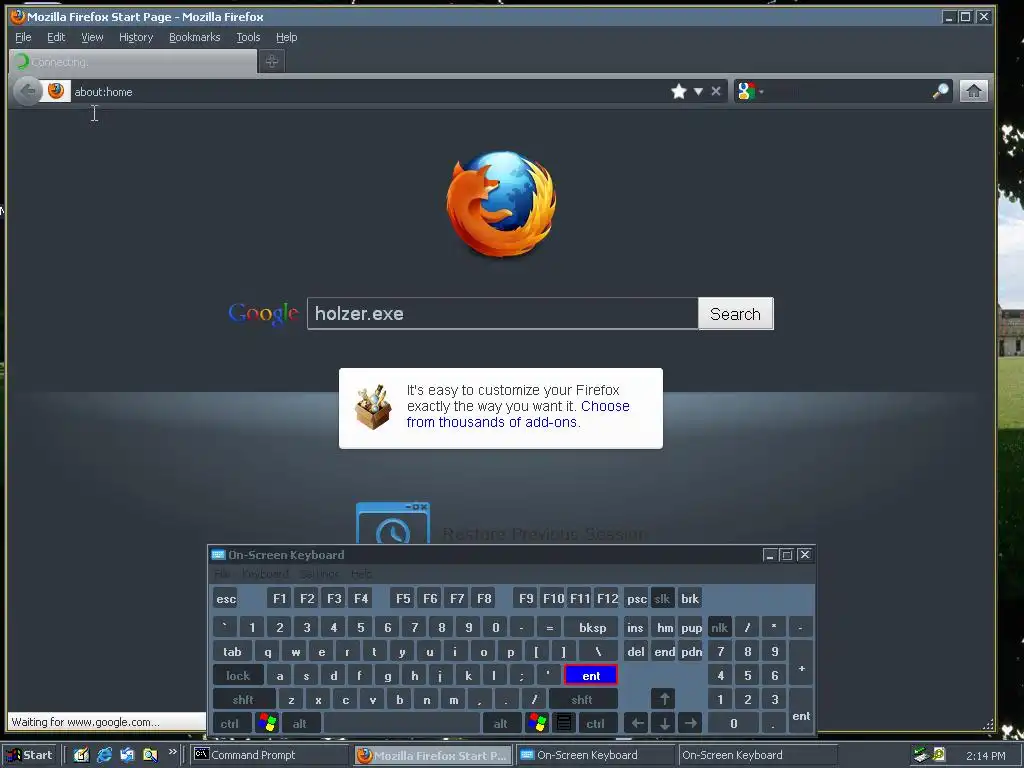Click the Restore Previous Session clock icon
The width and height of the screenshot is (1024, 768).
[392, 522]
